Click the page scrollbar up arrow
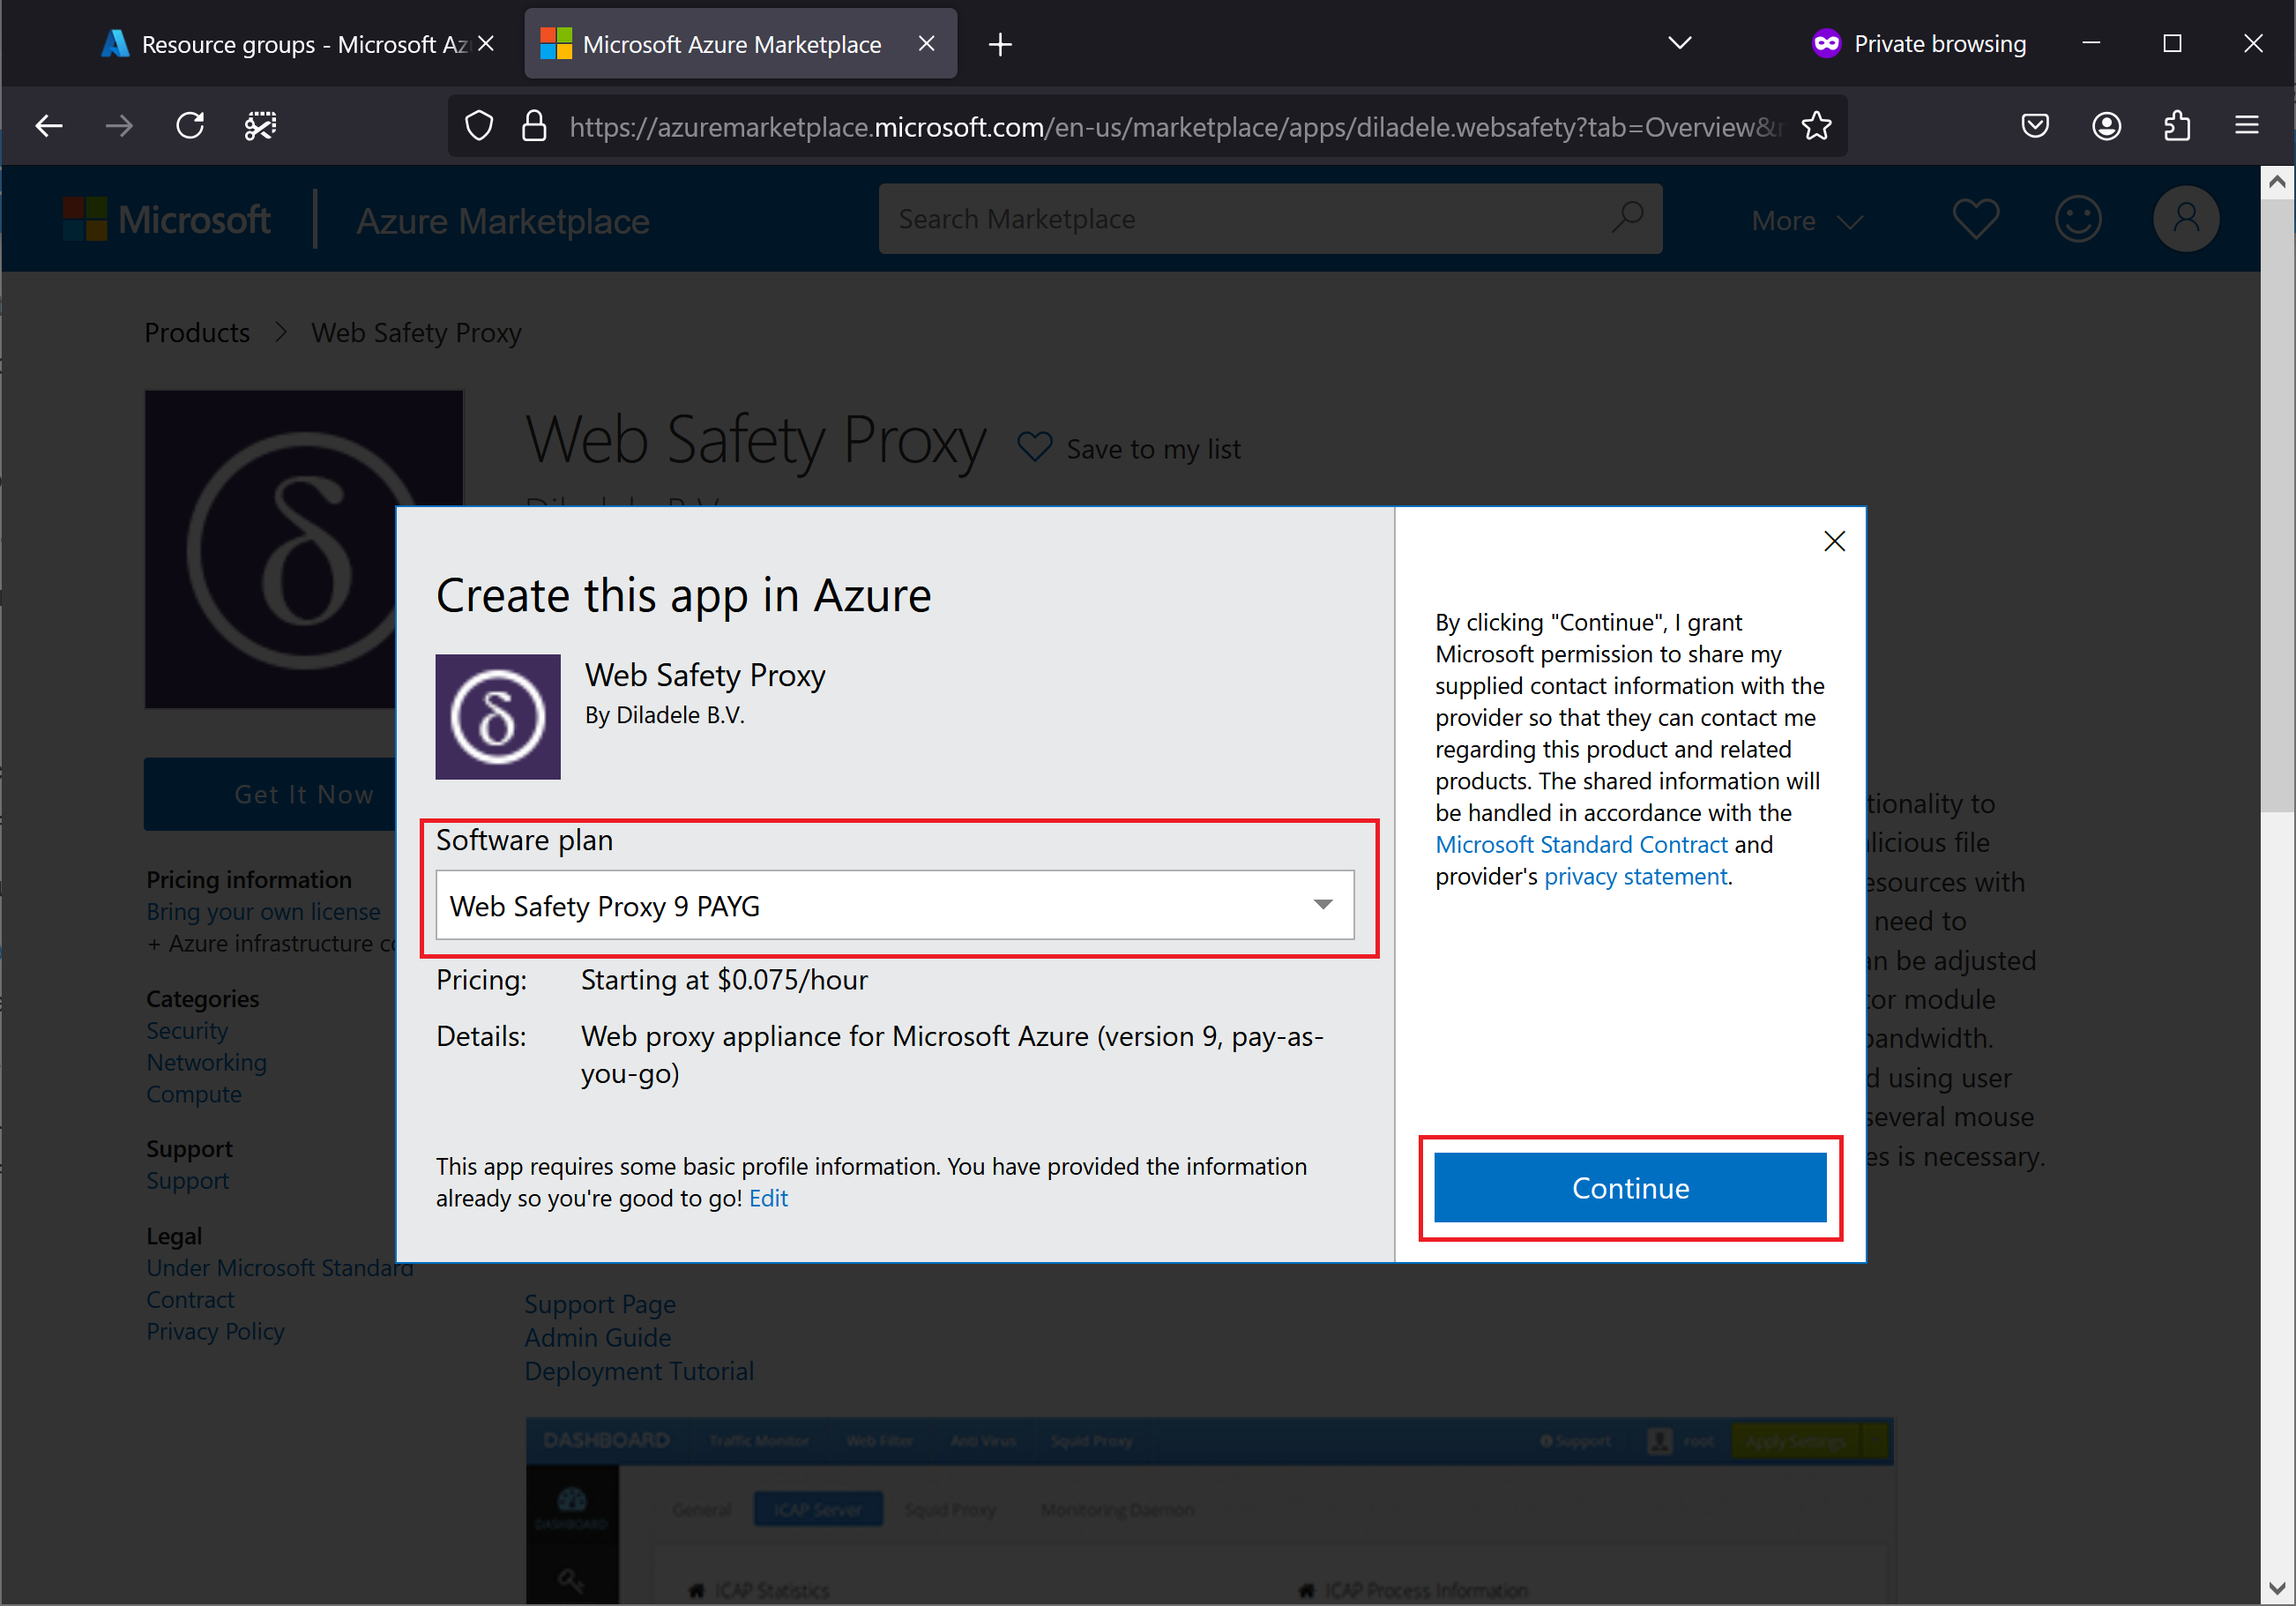The height and width of the screenshot is (1606, 2296). (x=2277, y=182)
